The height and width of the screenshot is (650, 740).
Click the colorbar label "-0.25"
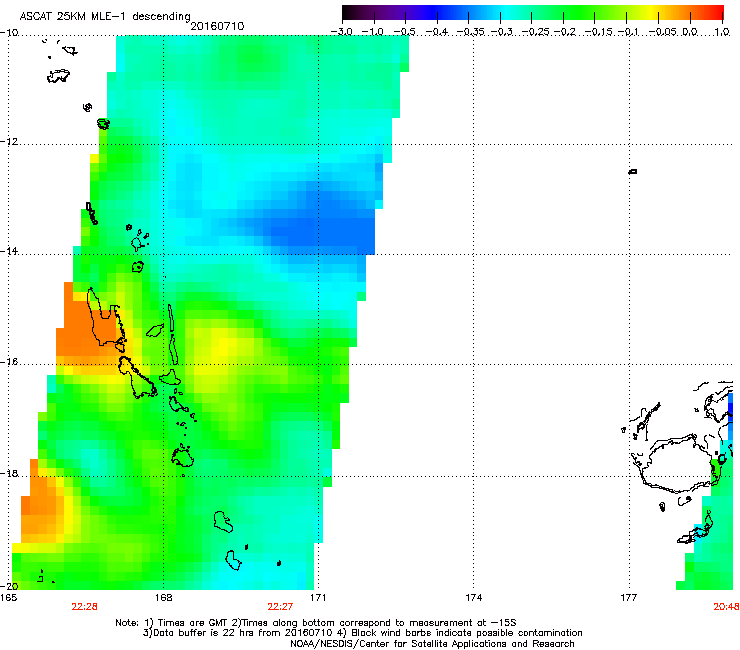coord(536,32)
